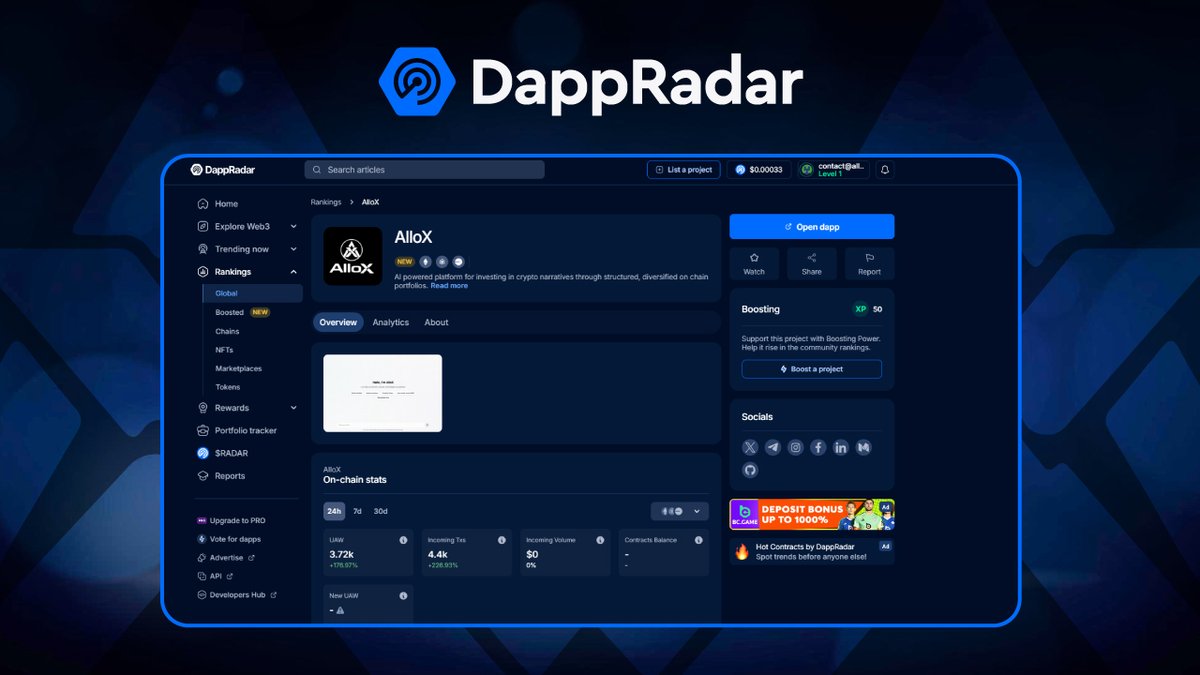Viewport: 1200px width, 675px height.
Task: Switch to the About tab
Action: tap(436, 322)
